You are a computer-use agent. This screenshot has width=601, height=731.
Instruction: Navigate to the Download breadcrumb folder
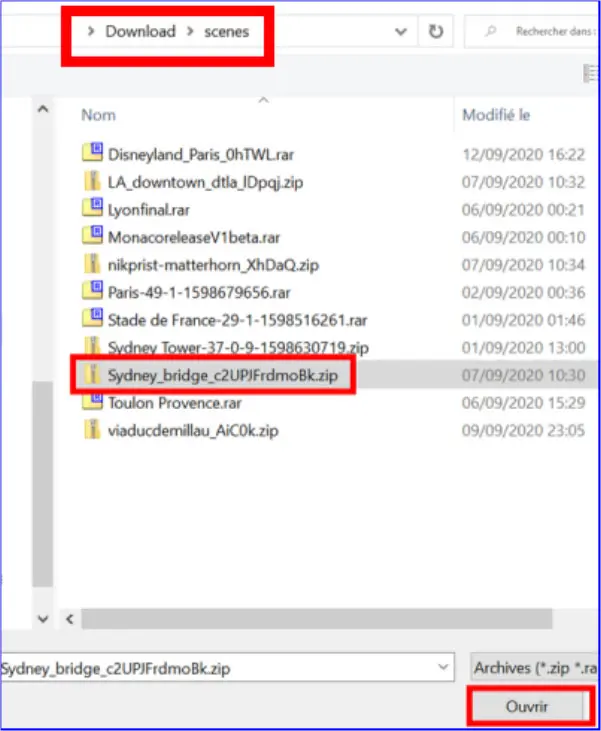click(x=140, y=32)
